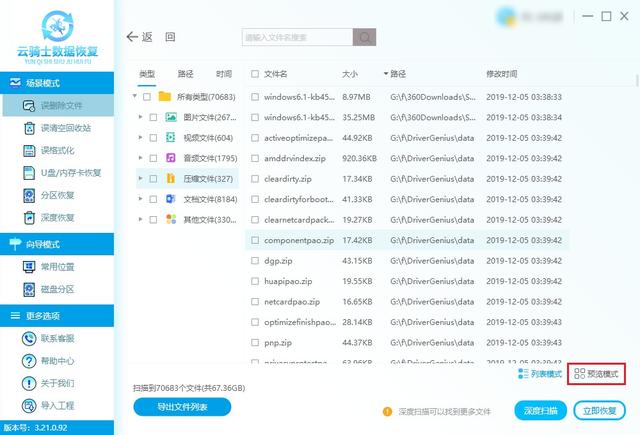Click the 其他文件 colored squares icon
The width and height of the screenshot is (640, 435).
(171, 219)
